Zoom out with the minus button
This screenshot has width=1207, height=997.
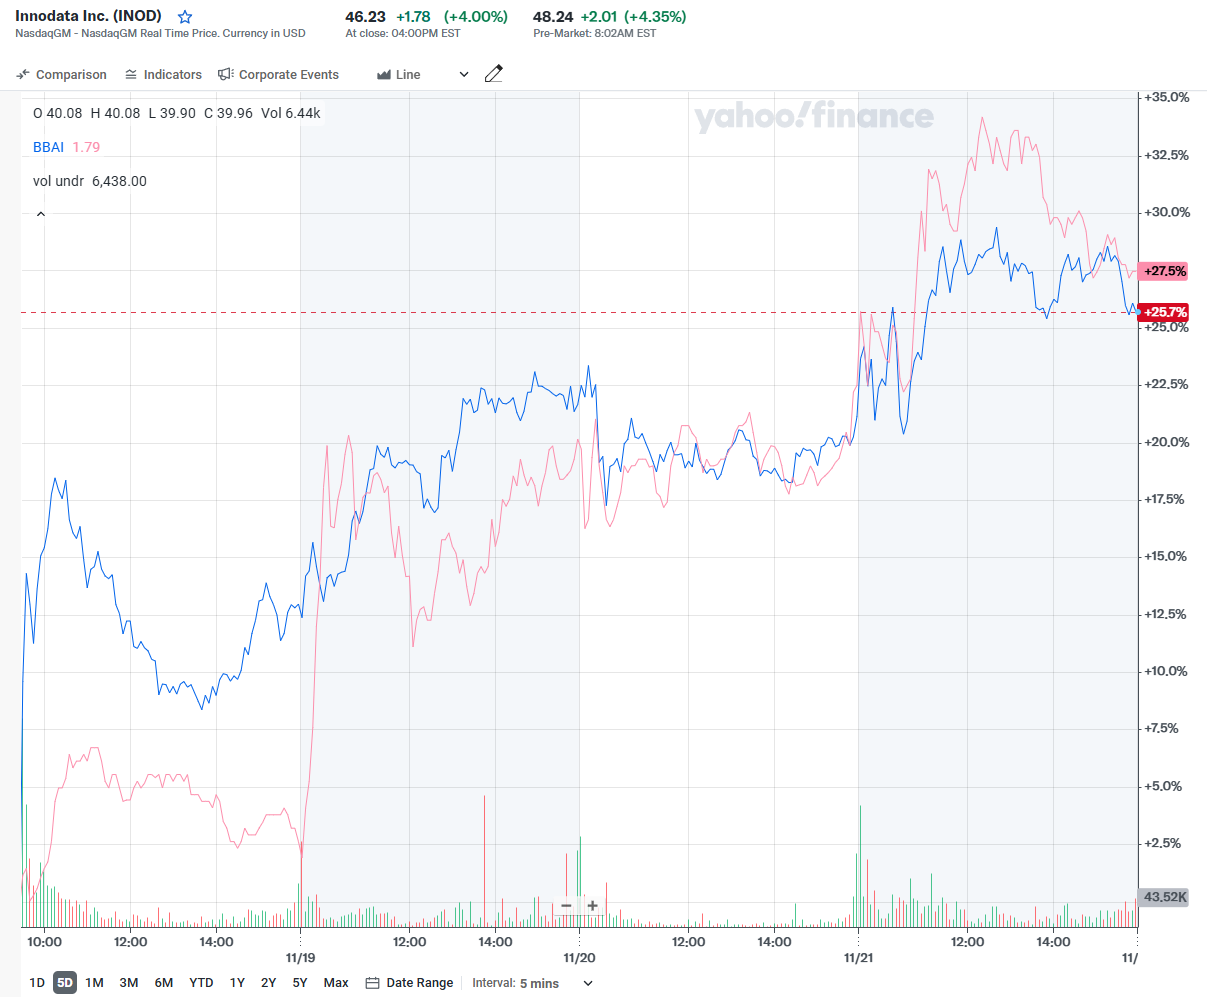pyautogui.click(x=566, y=906)
